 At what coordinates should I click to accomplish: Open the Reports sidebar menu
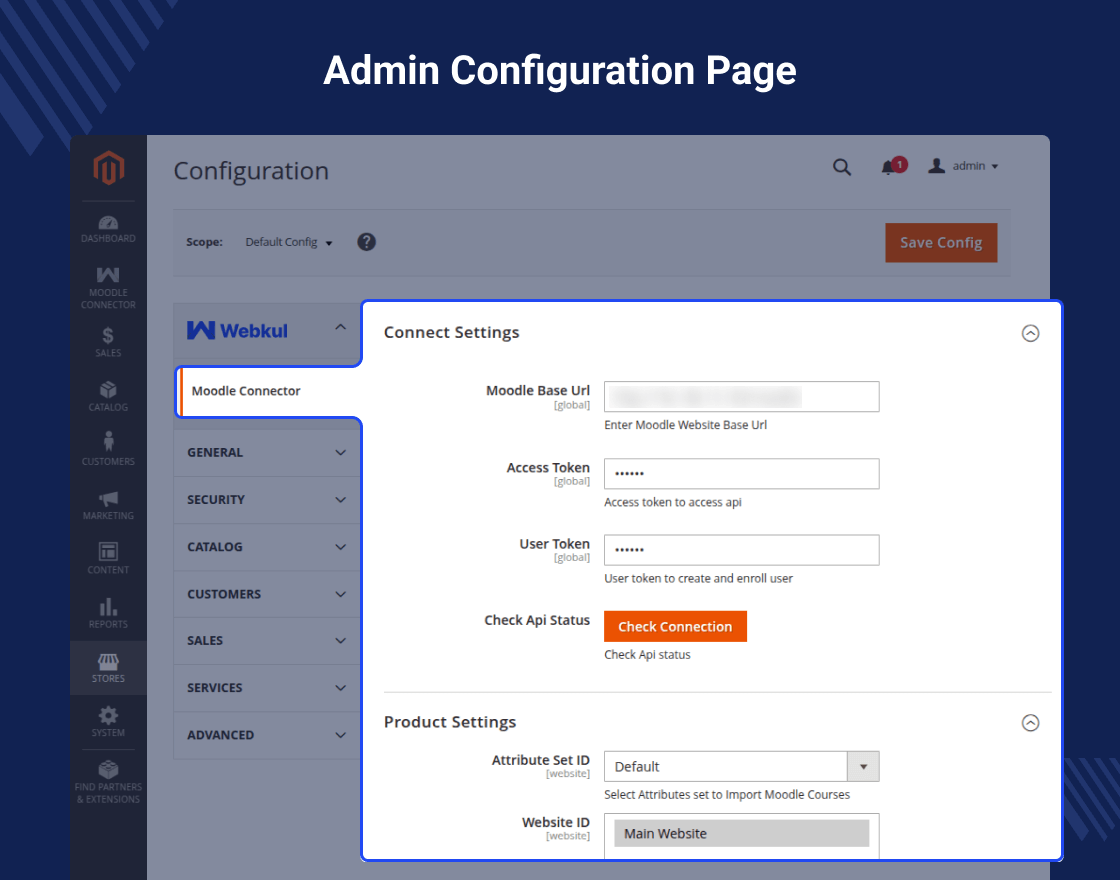pyautogui.click(x=108, y=613)
